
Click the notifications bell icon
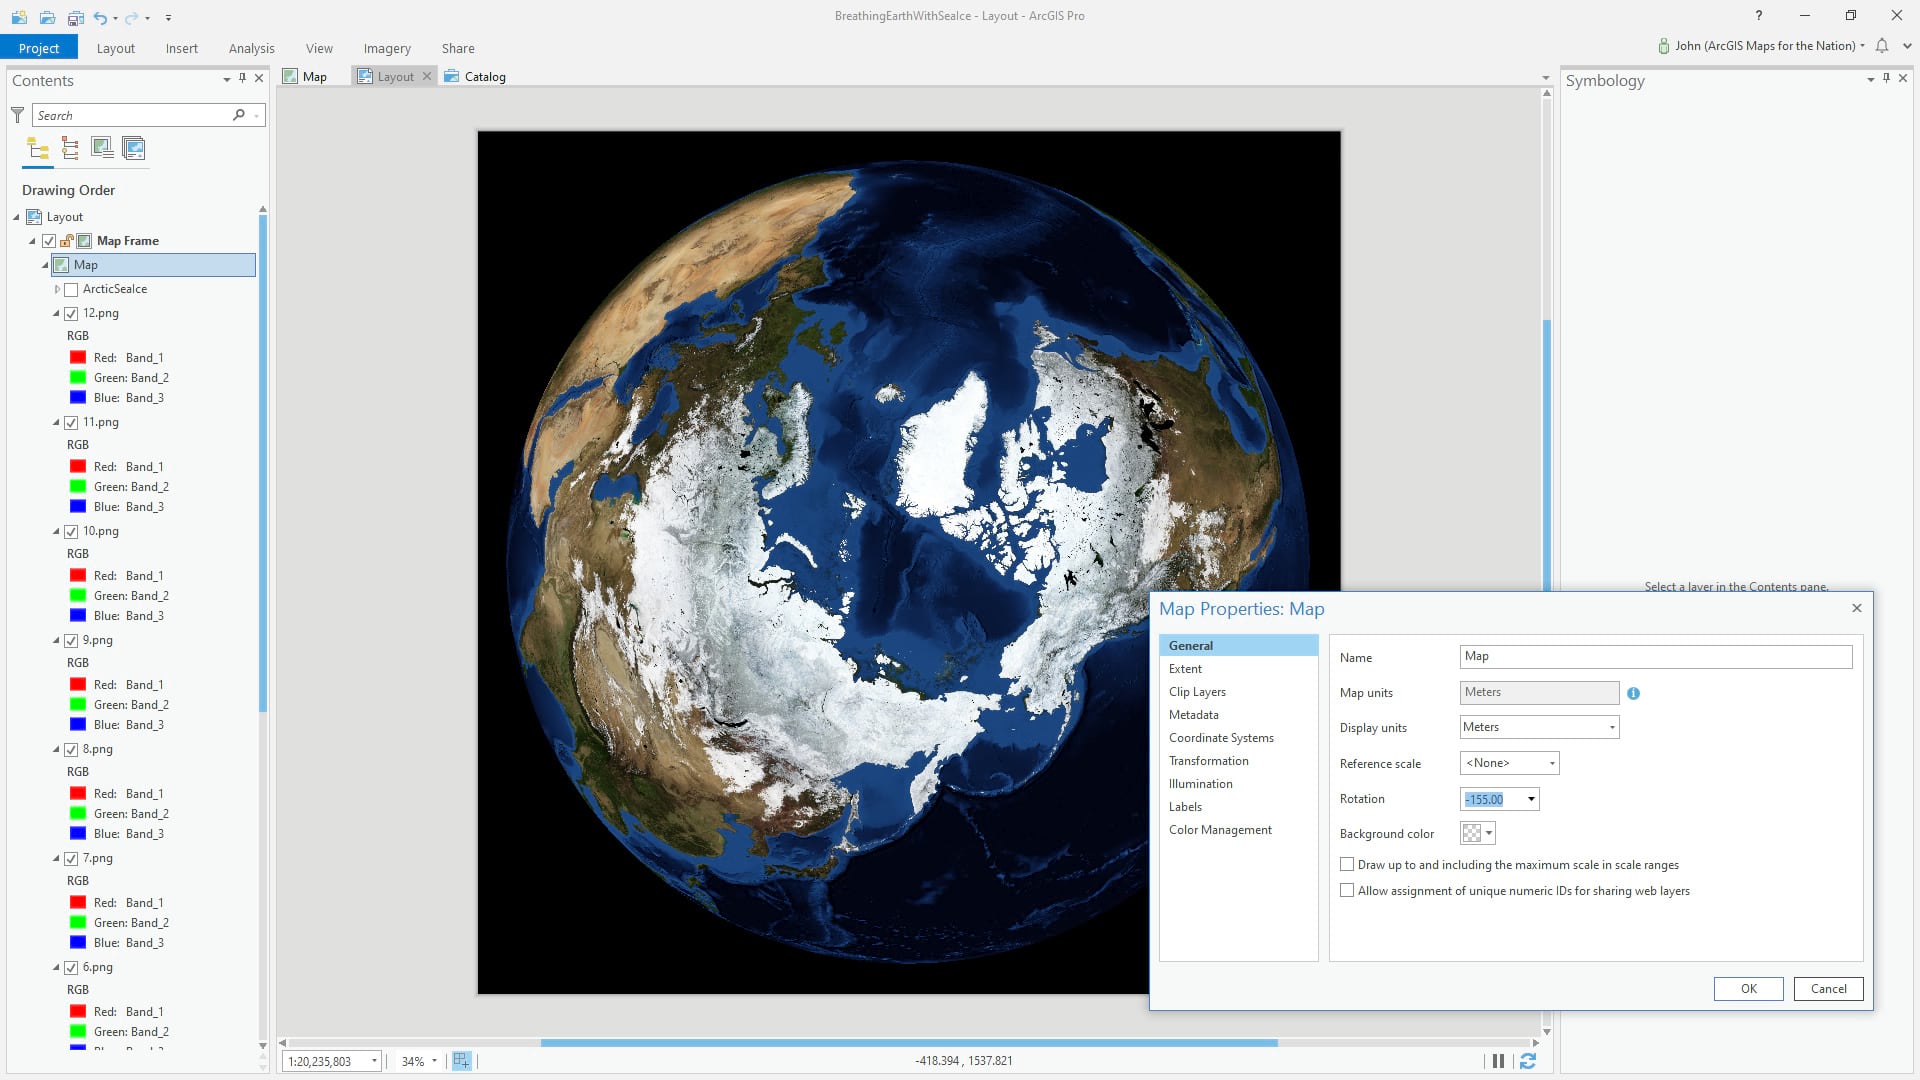(x=1882, y=46)
